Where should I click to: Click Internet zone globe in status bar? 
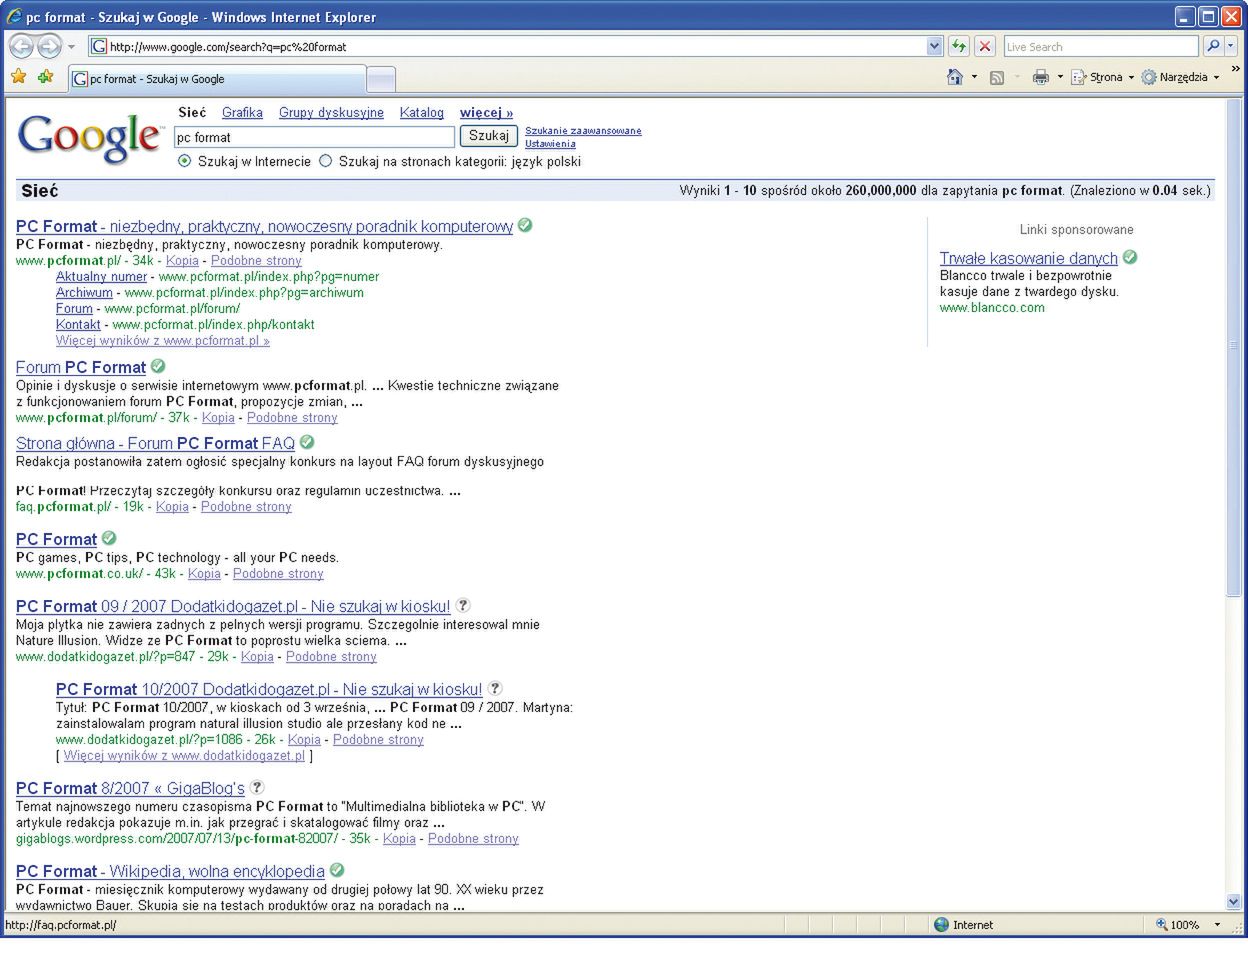(941, 925)
